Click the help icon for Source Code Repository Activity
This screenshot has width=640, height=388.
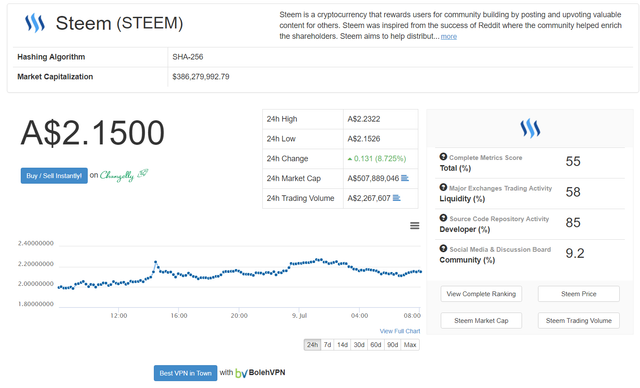tap(443, 217)
